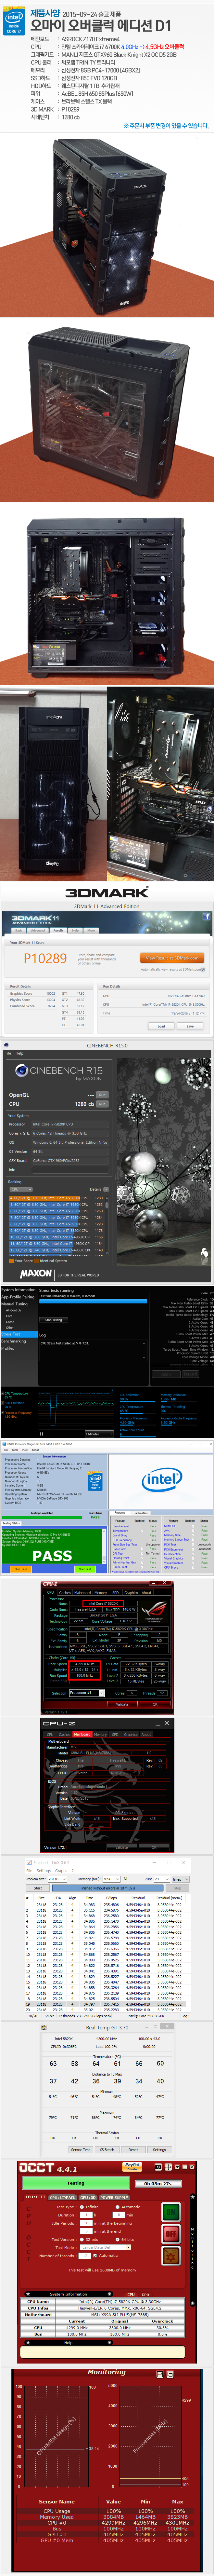Open Benchmarking in Intel XTU sidebar

pos(14,1341)
